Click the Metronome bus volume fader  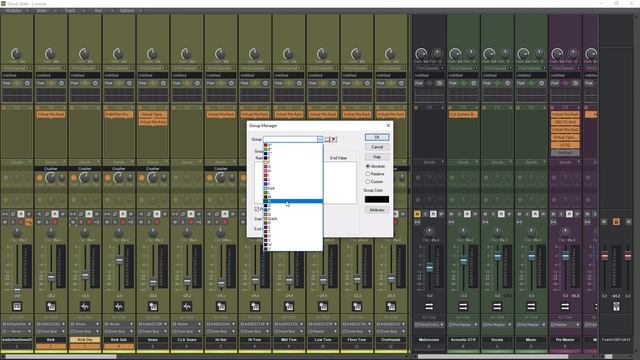point(429,268)
